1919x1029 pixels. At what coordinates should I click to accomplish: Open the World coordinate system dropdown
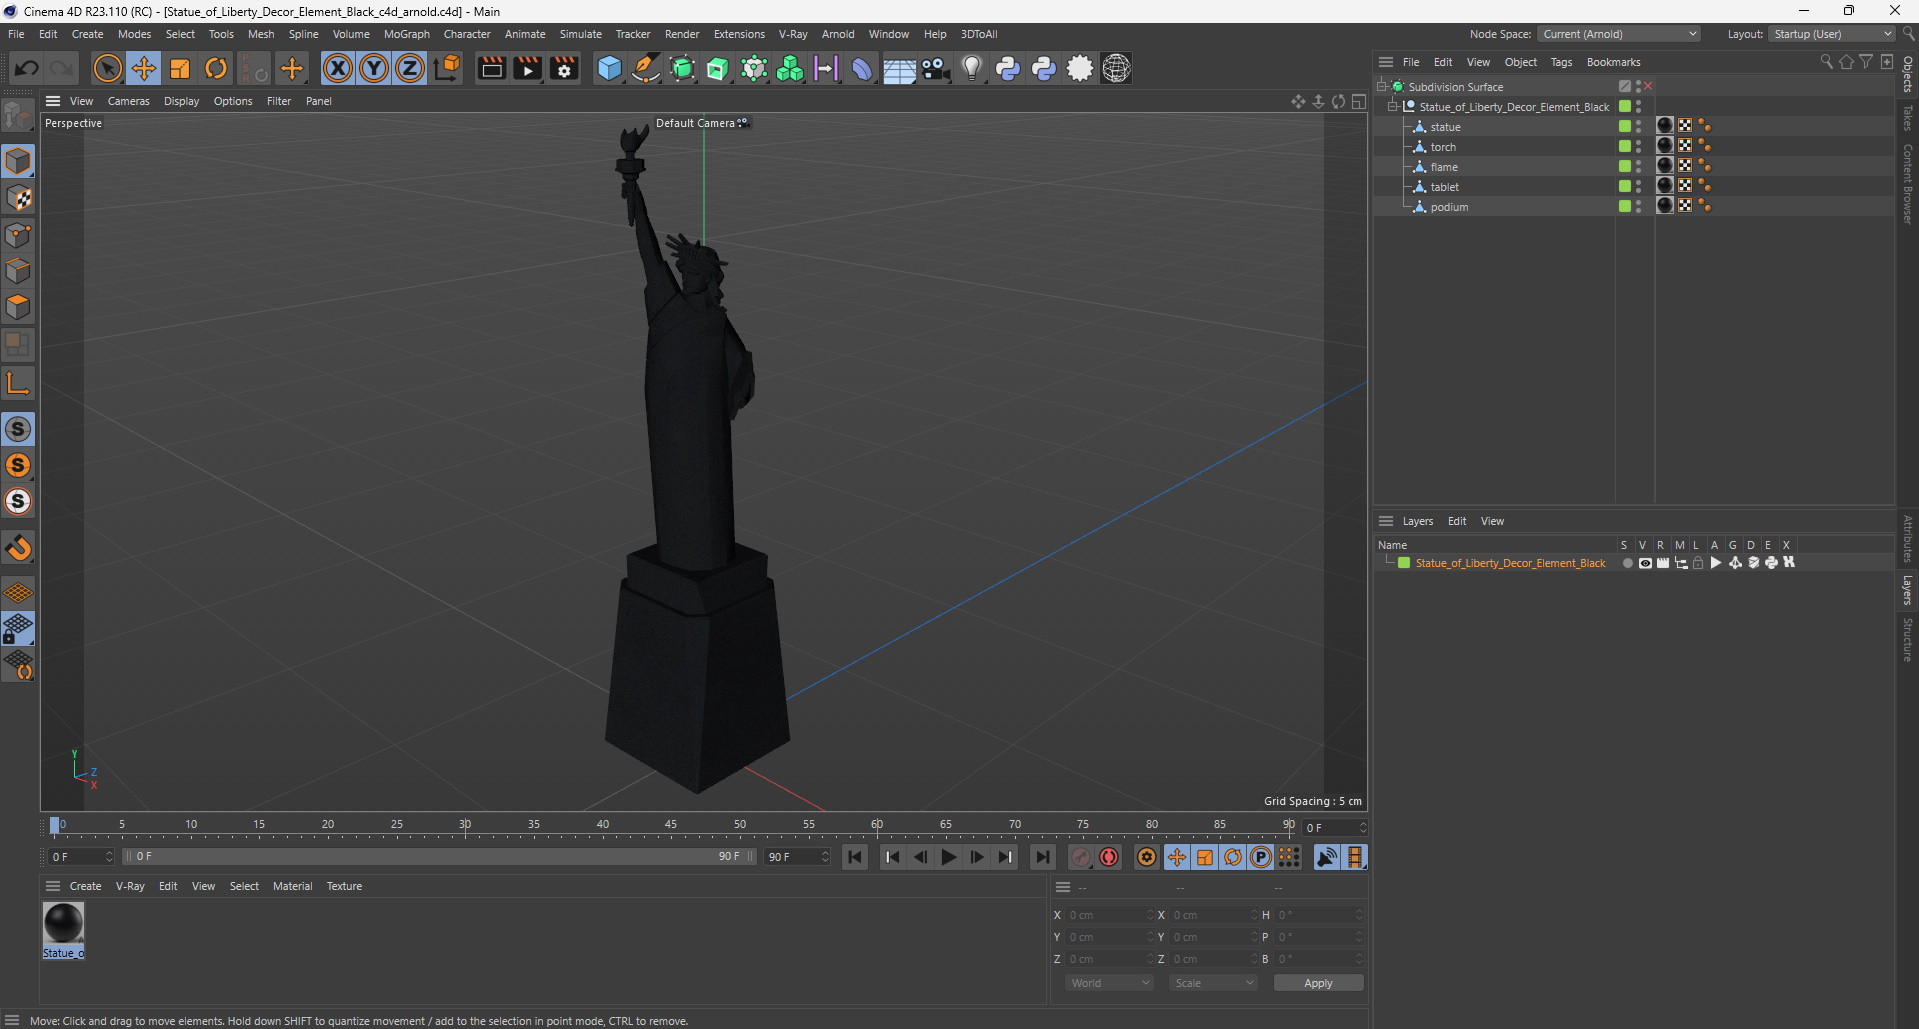[x=1110, y=983]
